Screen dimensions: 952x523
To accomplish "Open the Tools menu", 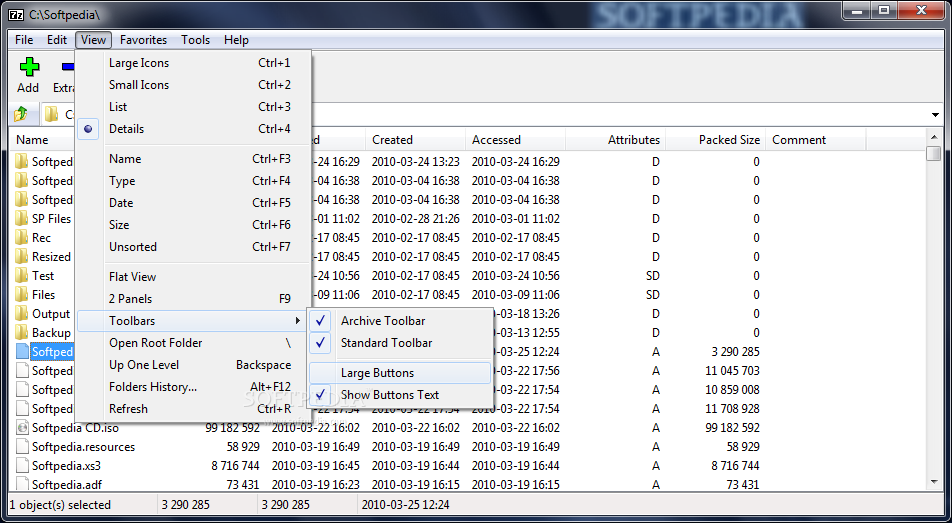I will (x=196, y=40).
